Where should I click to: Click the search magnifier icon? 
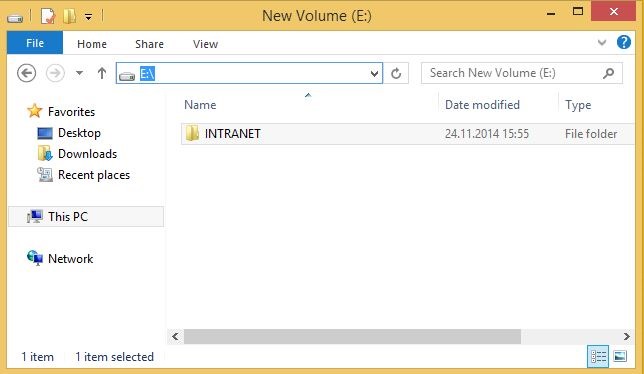click(x=609, y=73)
